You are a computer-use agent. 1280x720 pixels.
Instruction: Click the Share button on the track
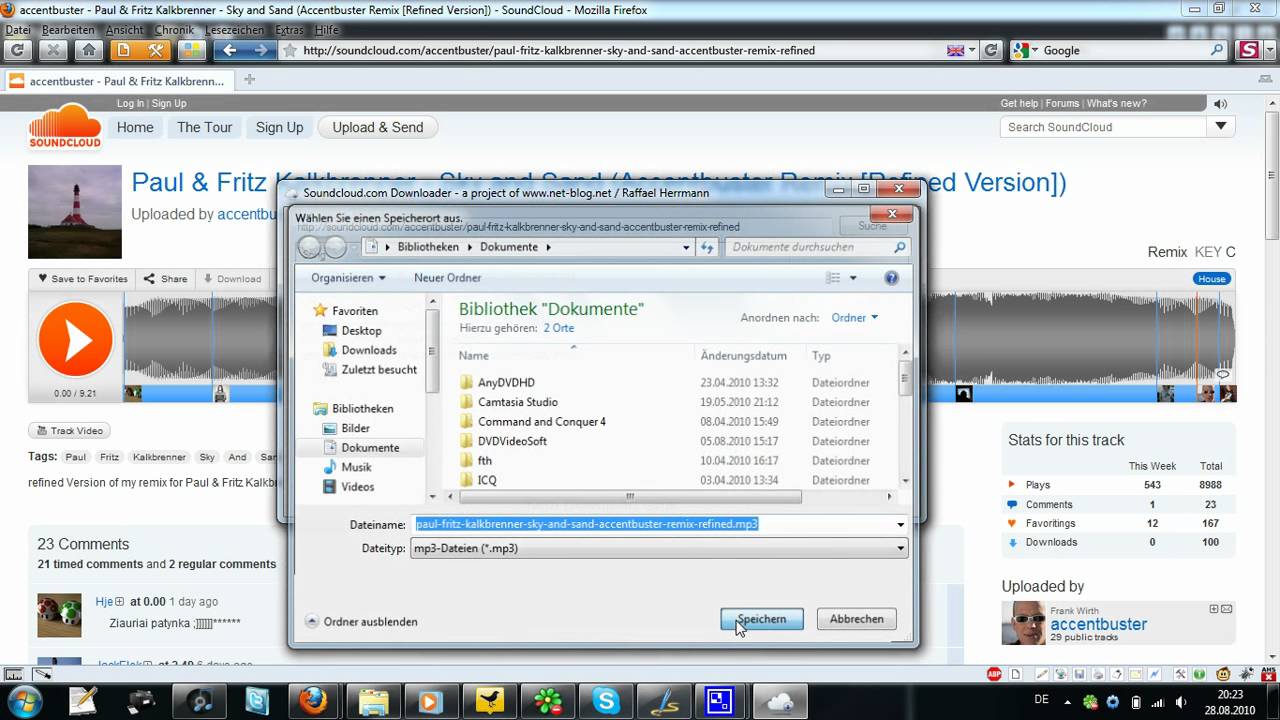pos(165,279)
